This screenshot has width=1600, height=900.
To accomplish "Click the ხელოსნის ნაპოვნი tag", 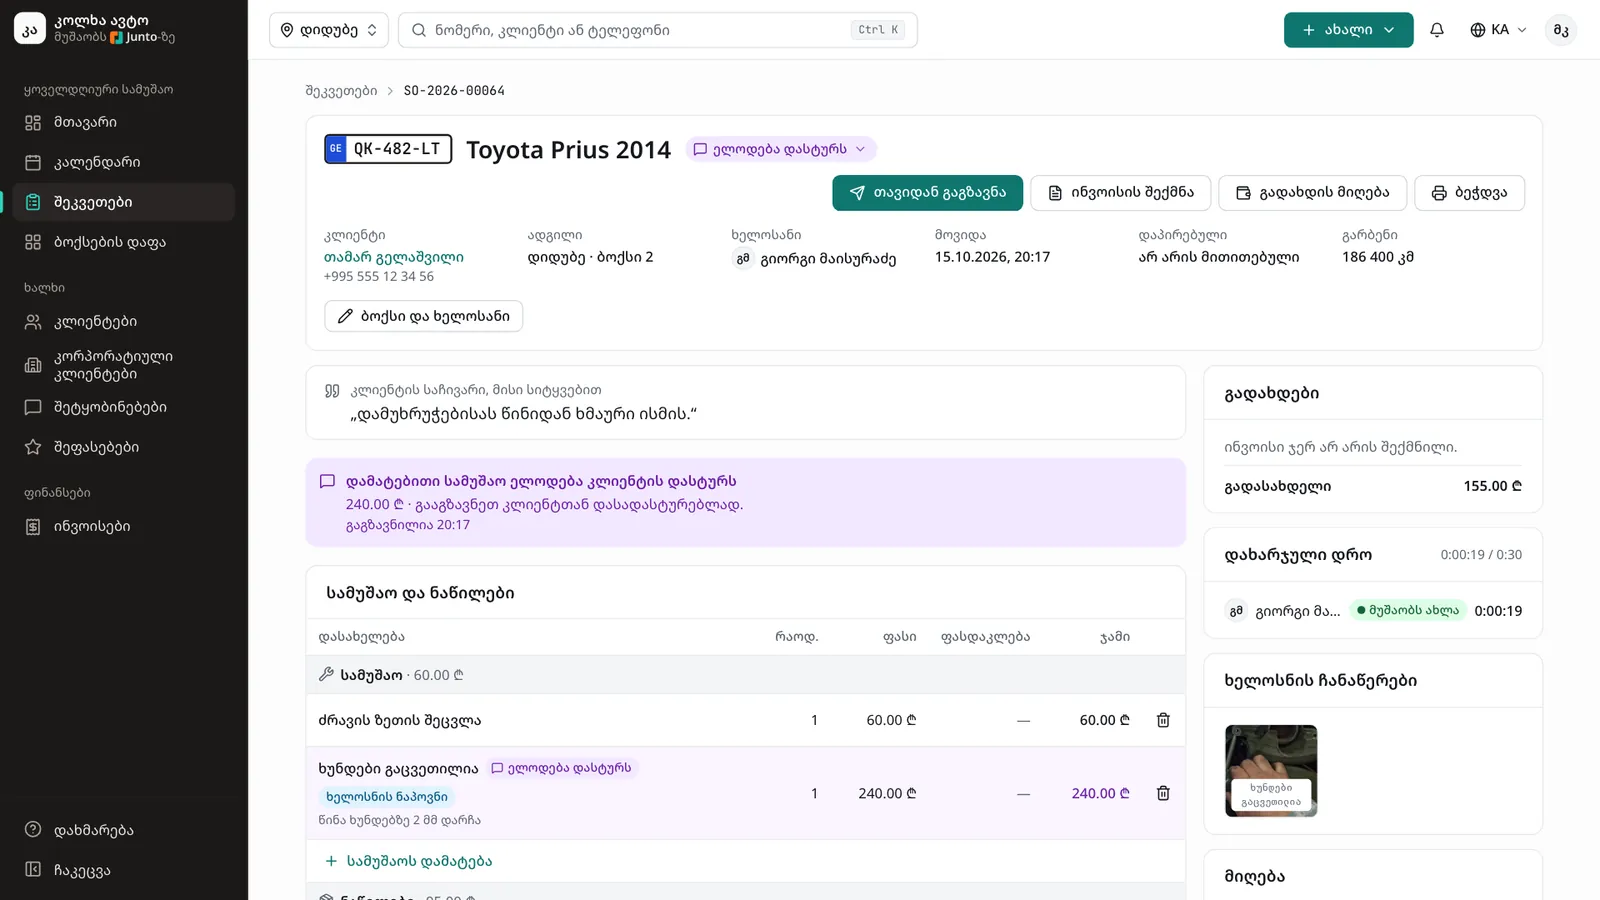I will coord(386,797).
